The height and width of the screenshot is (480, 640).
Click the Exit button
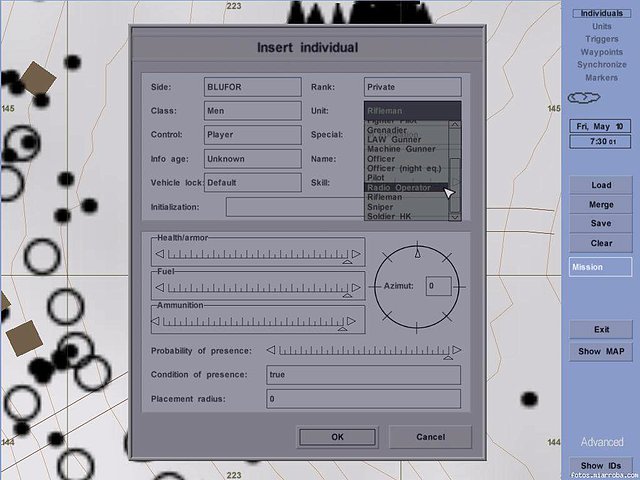pos(601,330)
